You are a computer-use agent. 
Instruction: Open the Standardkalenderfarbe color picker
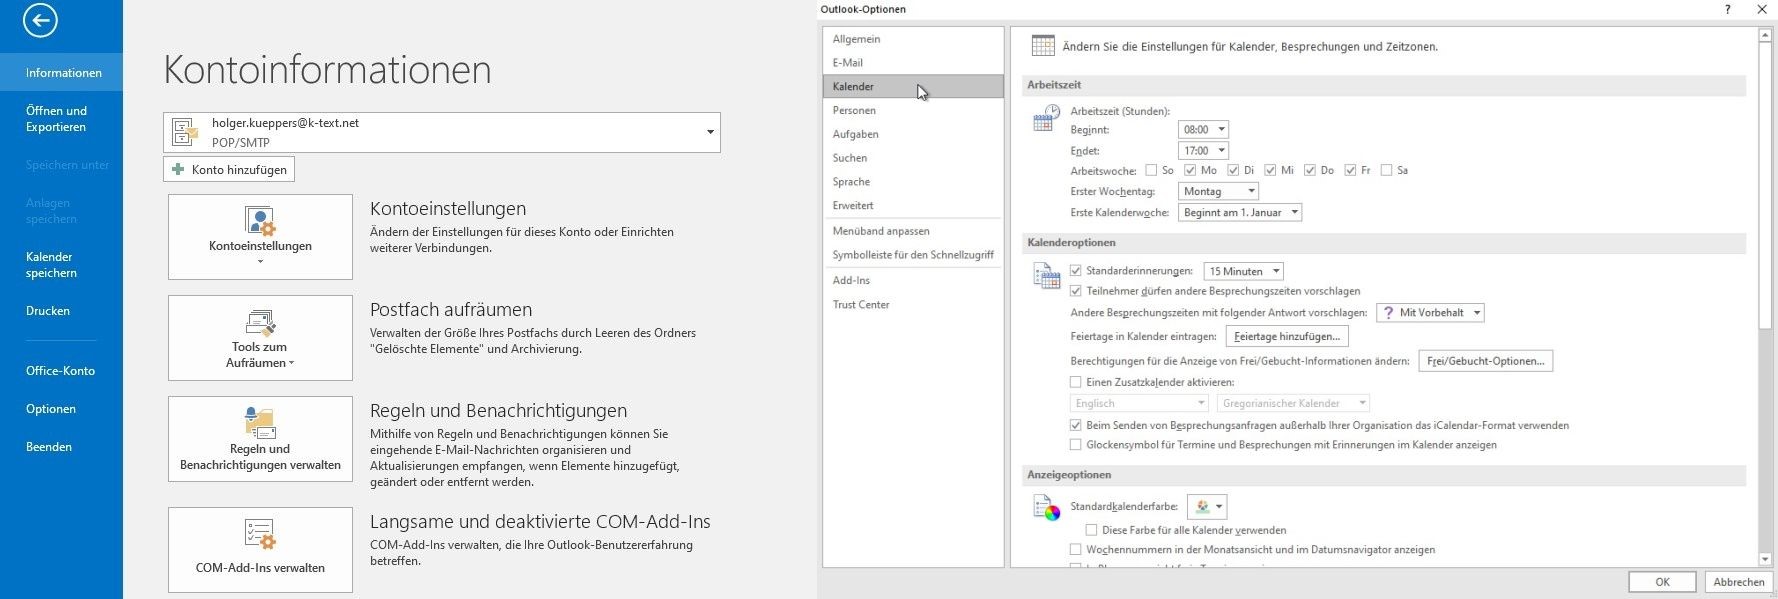[1207, 507]
